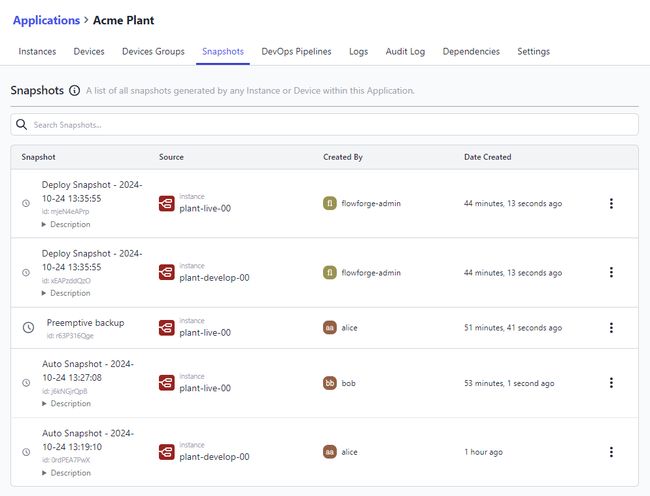Click the Acme Plant breadcrumb title

coord(124,20)
